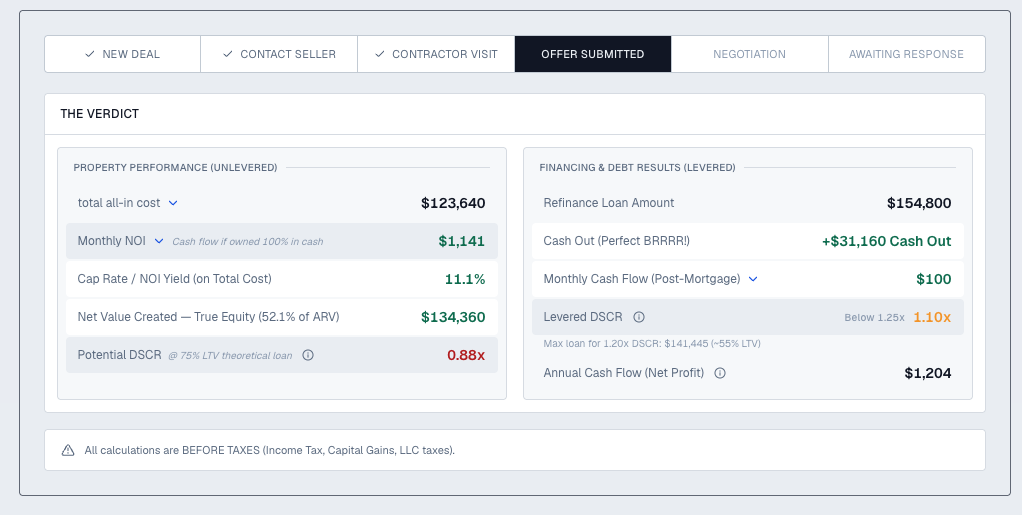This screenshot has width=1022, height=515.
Task: Click the 'Levered DSCR' label
Action: click(583, 317)
